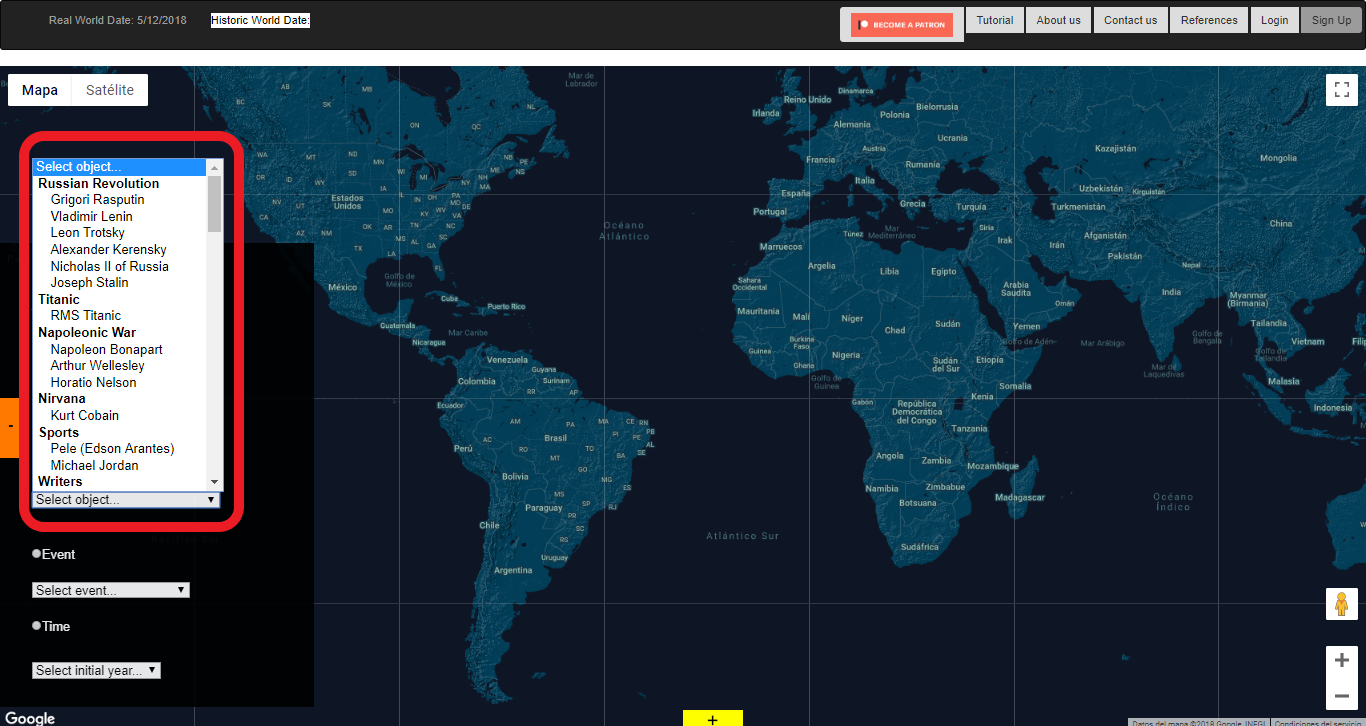Zoom out on the map
The image size is (1366, 726).
click(x=1341, y=696)
